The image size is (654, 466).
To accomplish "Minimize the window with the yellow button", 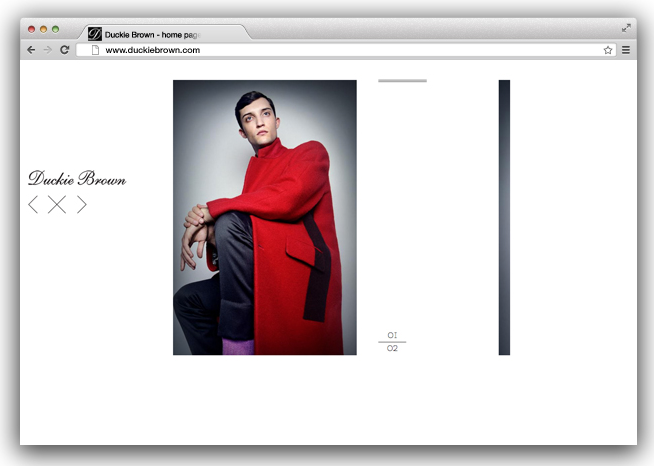I will tap(43, 29).
